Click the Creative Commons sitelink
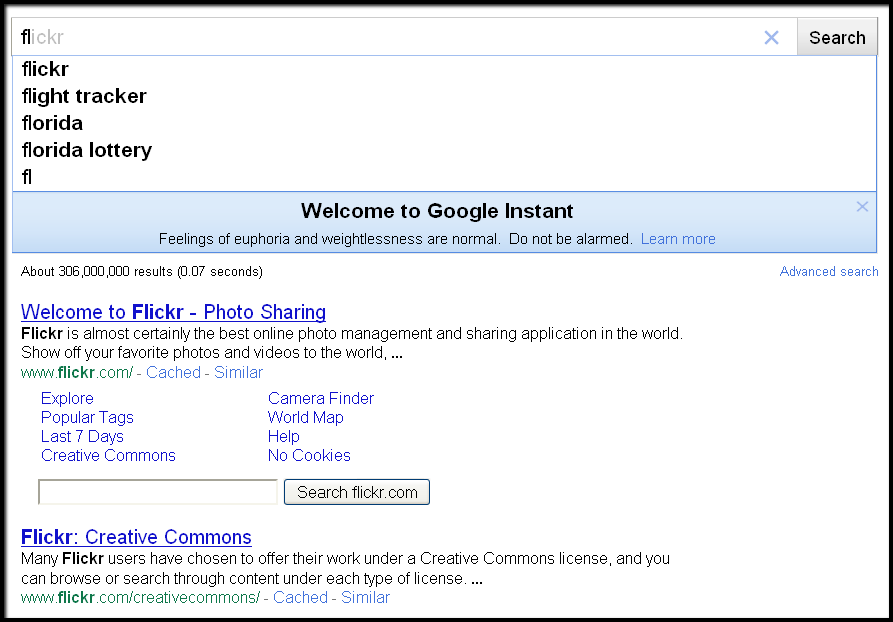Screen dimensions: 893x622 coord(108,455)
